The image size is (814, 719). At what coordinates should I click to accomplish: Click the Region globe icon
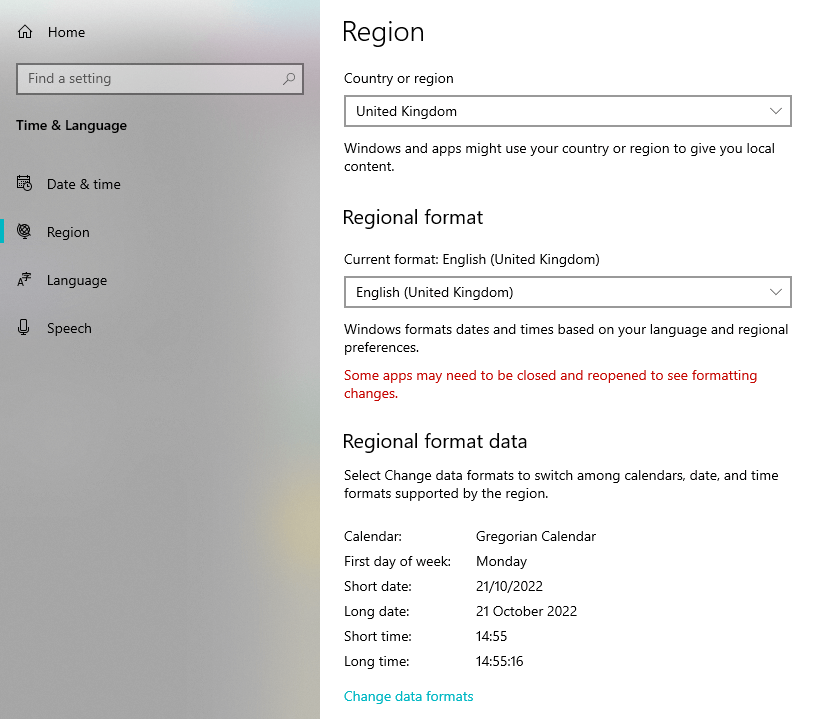25,232
